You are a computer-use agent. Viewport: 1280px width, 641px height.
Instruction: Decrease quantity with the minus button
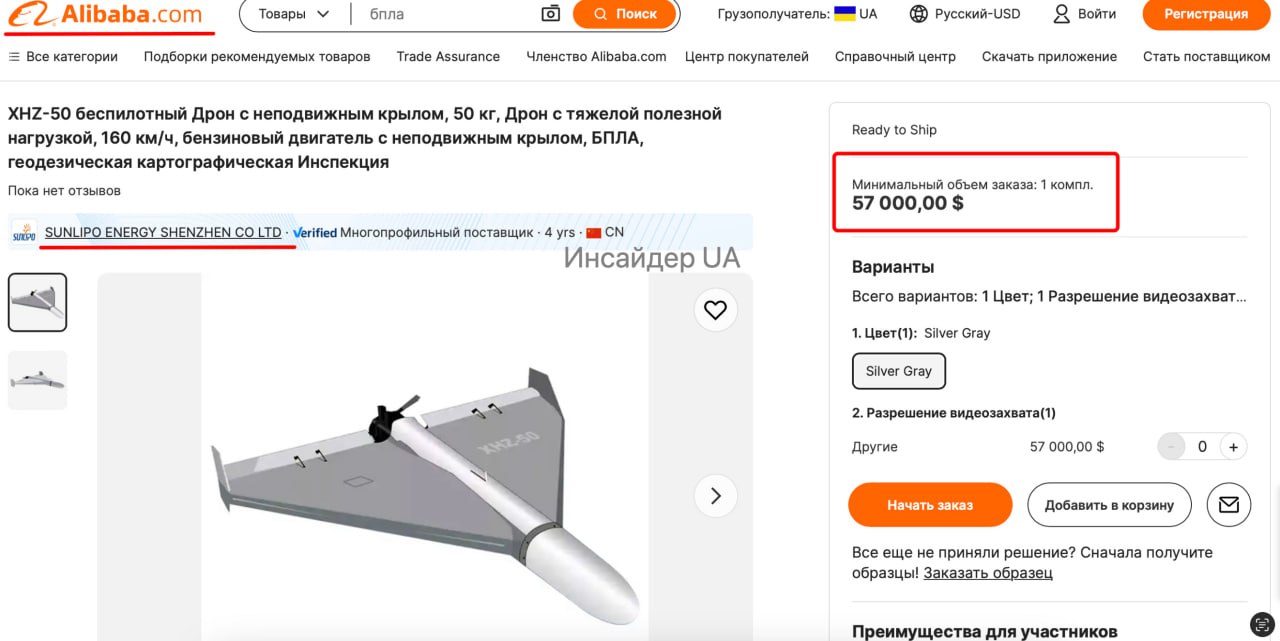pyautogui.click(x=1171, y=447)
